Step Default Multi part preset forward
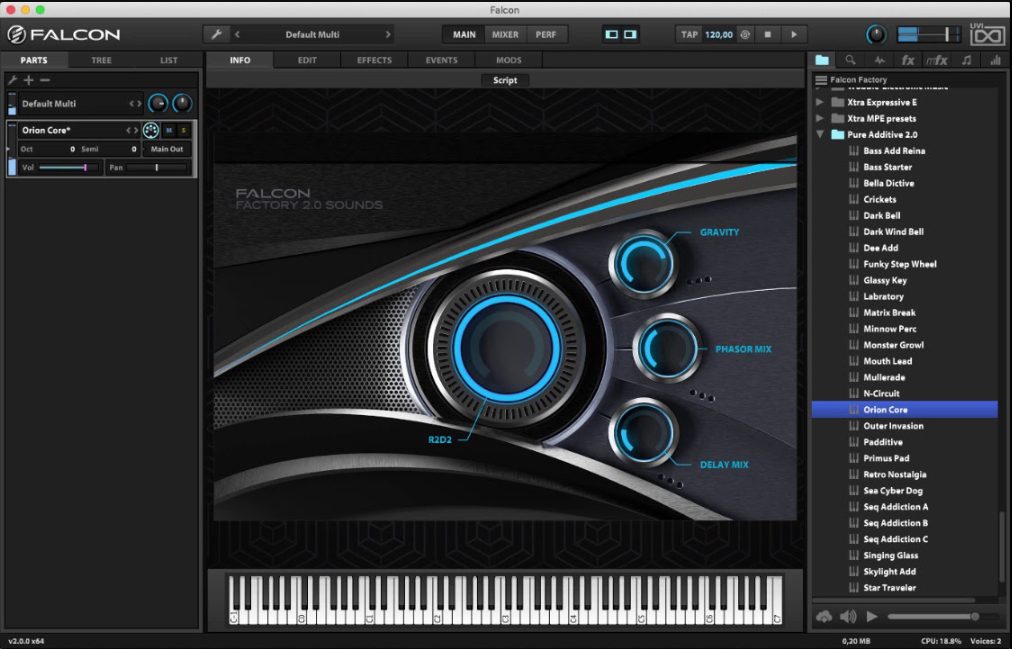Image resolution: width=1012 pixels, height=649 pixels. tap(139, 103)
